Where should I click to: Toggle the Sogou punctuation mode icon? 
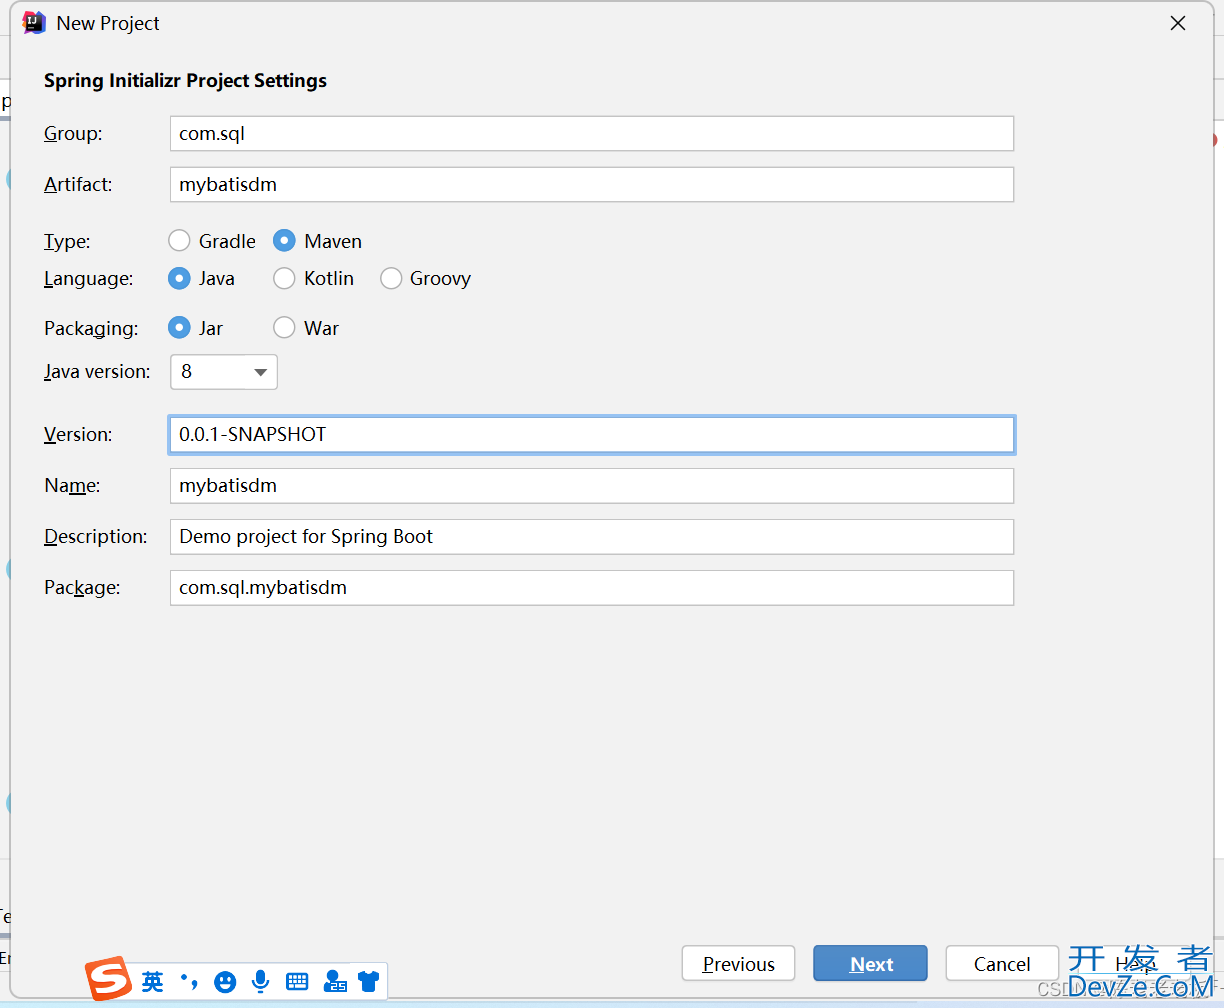pos(188,982)
